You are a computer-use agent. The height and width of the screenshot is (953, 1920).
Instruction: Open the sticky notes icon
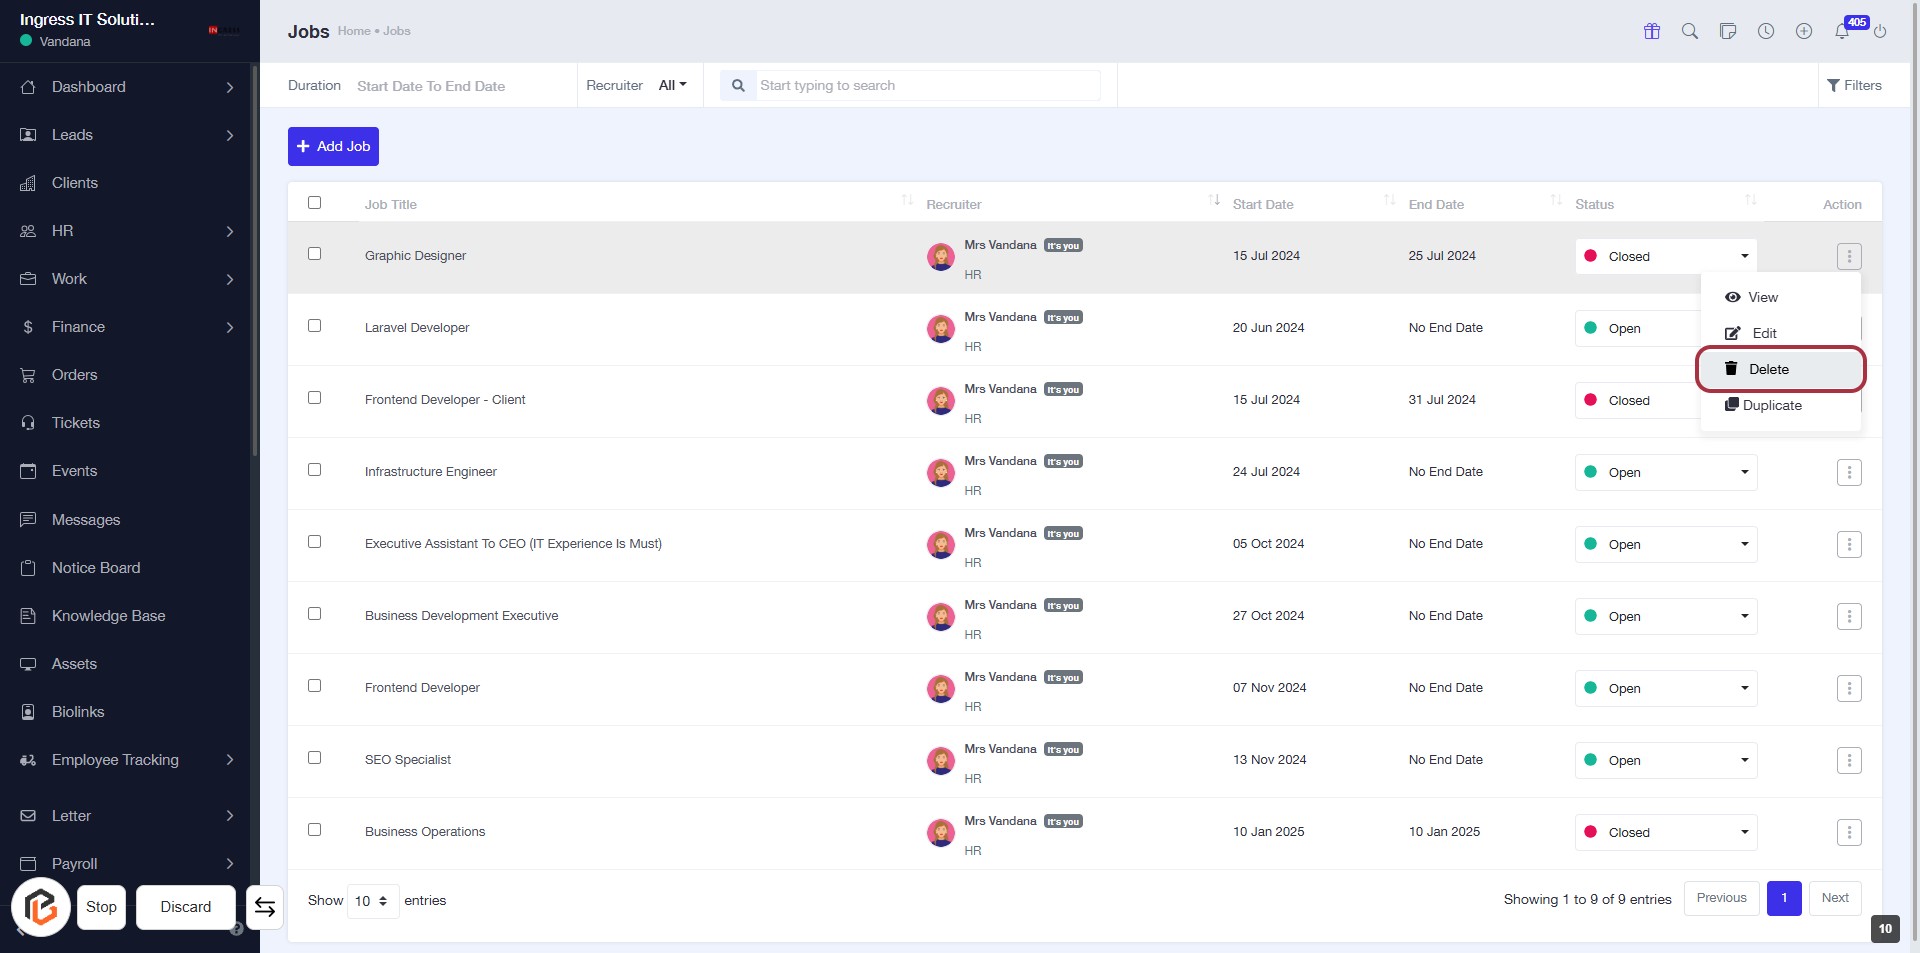click(x=1728, y=31)
